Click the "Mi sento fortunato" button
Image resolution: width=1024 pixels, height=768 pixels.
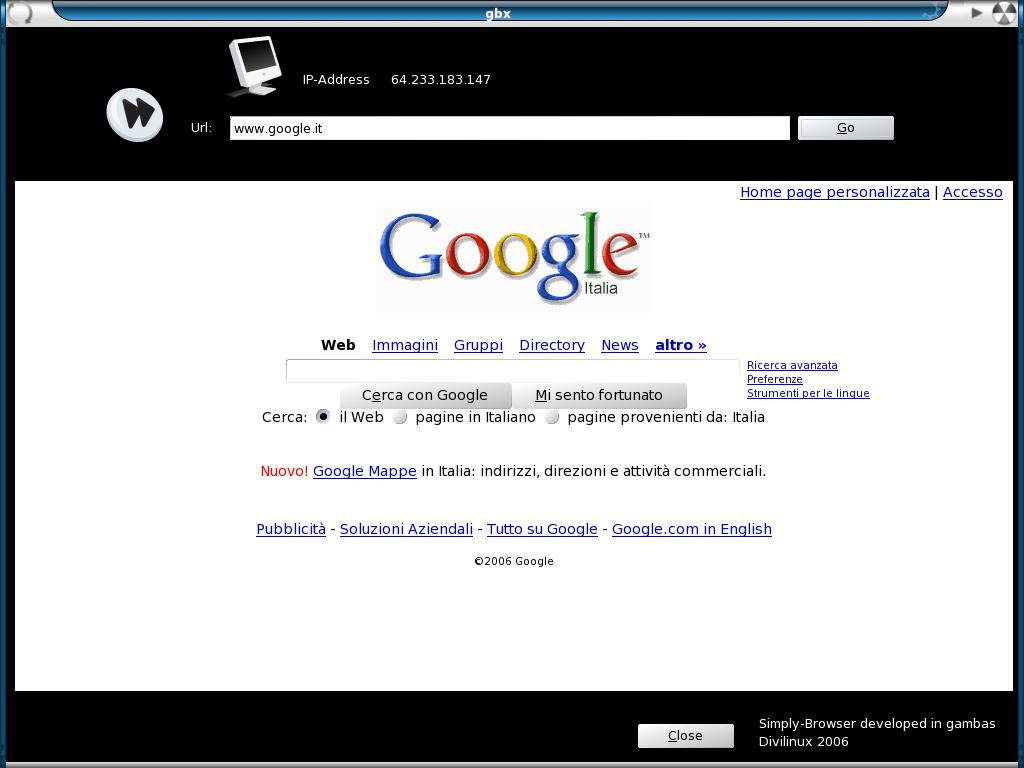click(x=599, y=395)
